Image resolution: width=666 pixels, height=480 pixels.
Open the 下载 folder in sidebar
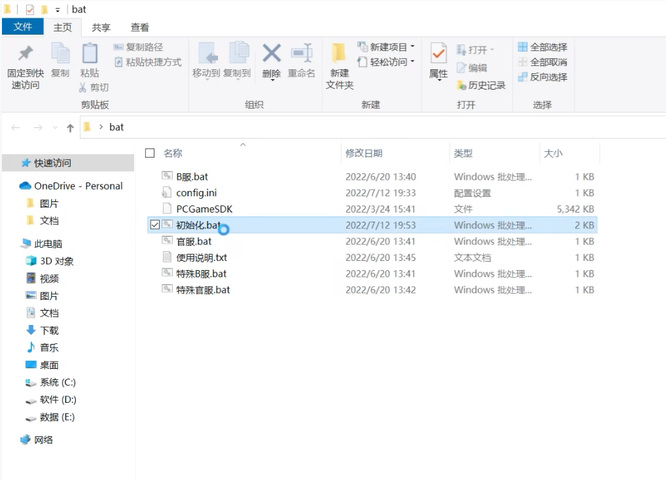pyautogui.click(x=42, y=330)
